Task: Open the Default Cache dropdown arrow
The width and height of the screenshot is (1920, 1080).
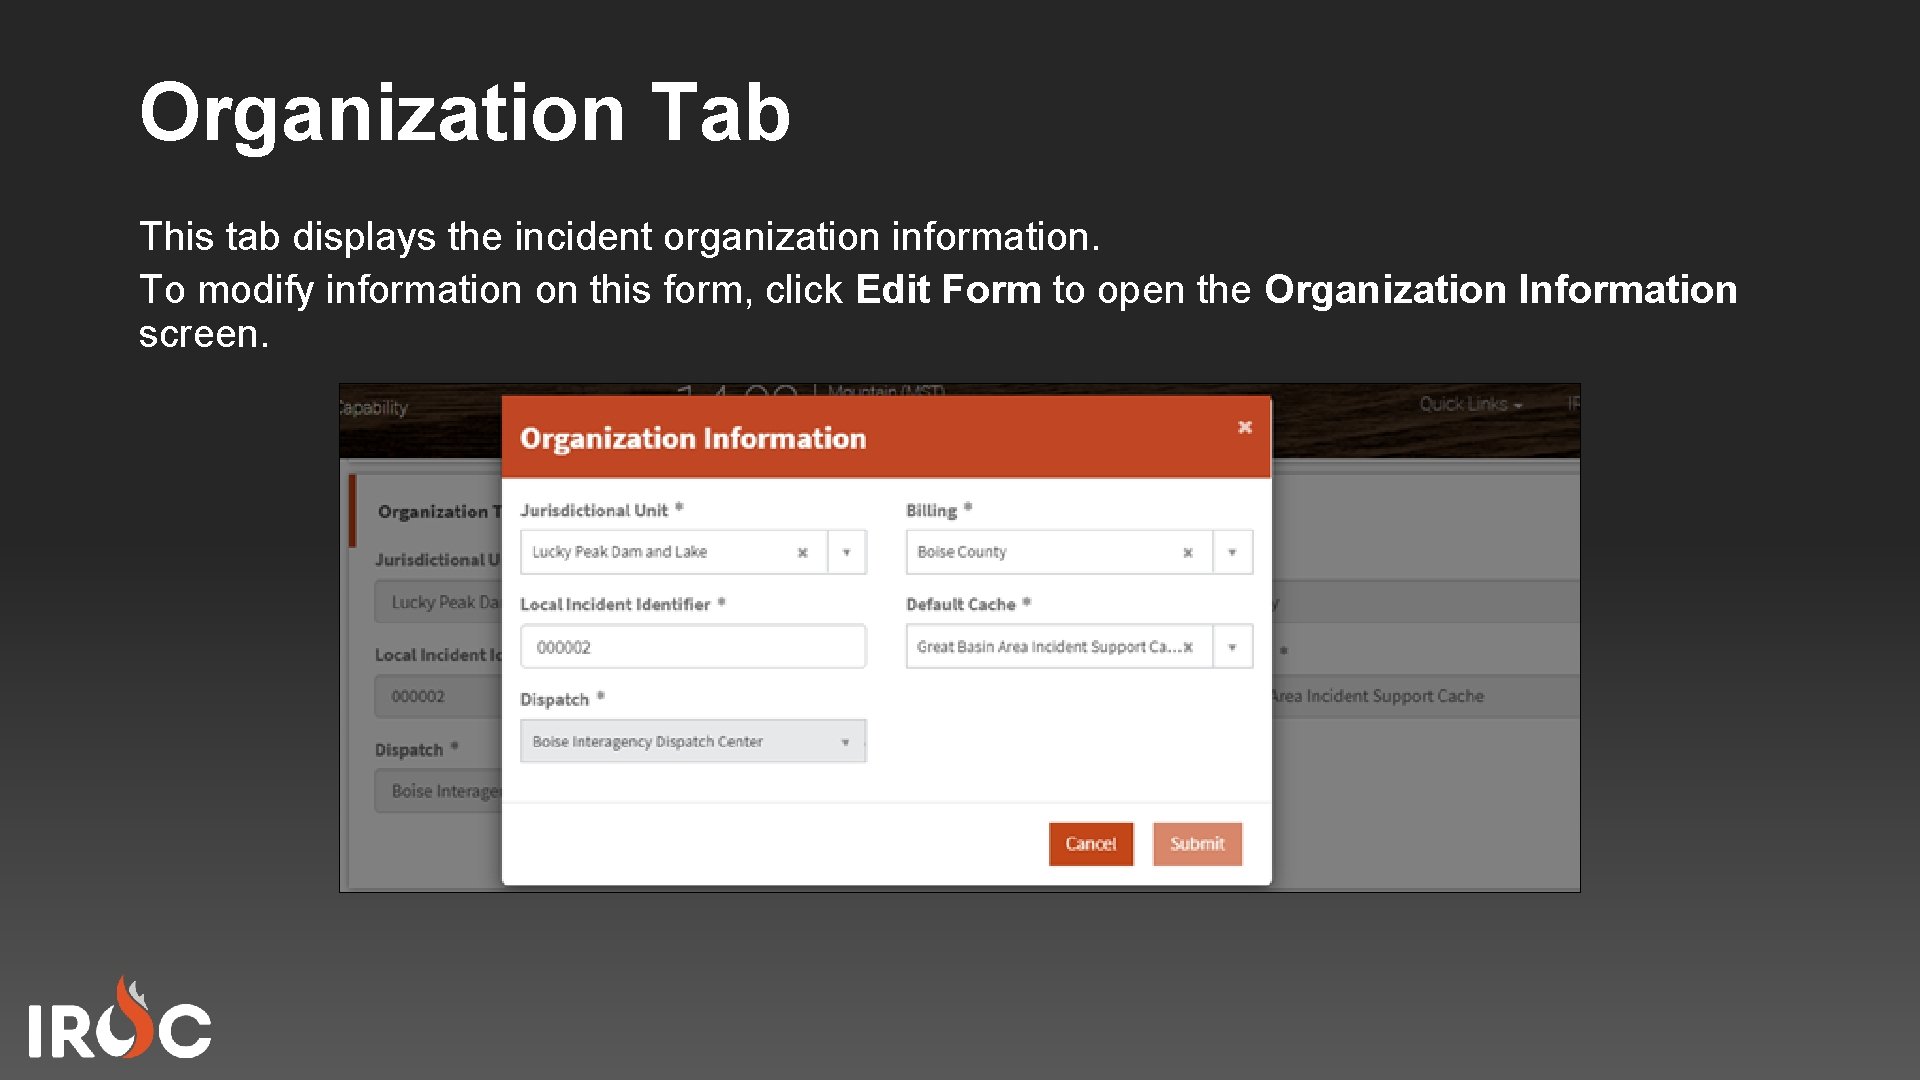Action: coord(1231,646)
